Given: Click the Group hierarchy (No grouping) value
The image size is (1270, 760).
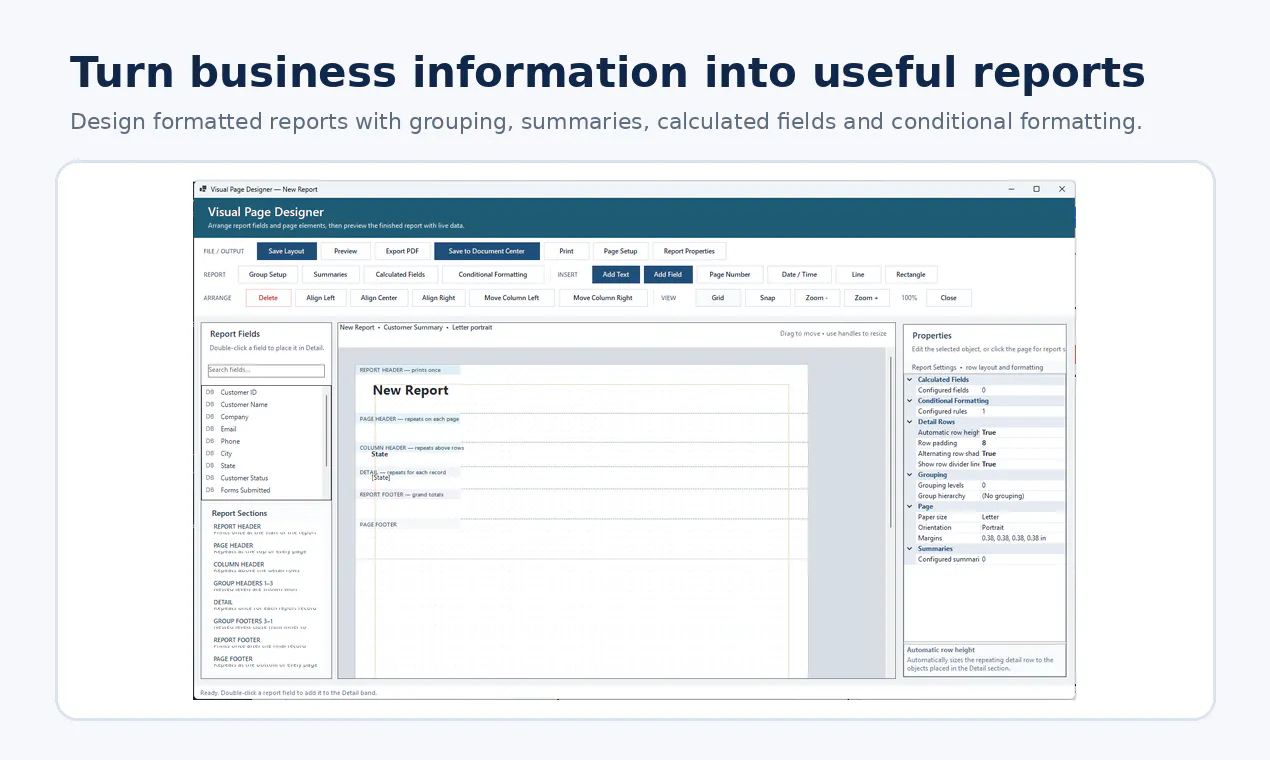Looking at the screenshot, I should pyautogui.click(x=1003, y=496).
